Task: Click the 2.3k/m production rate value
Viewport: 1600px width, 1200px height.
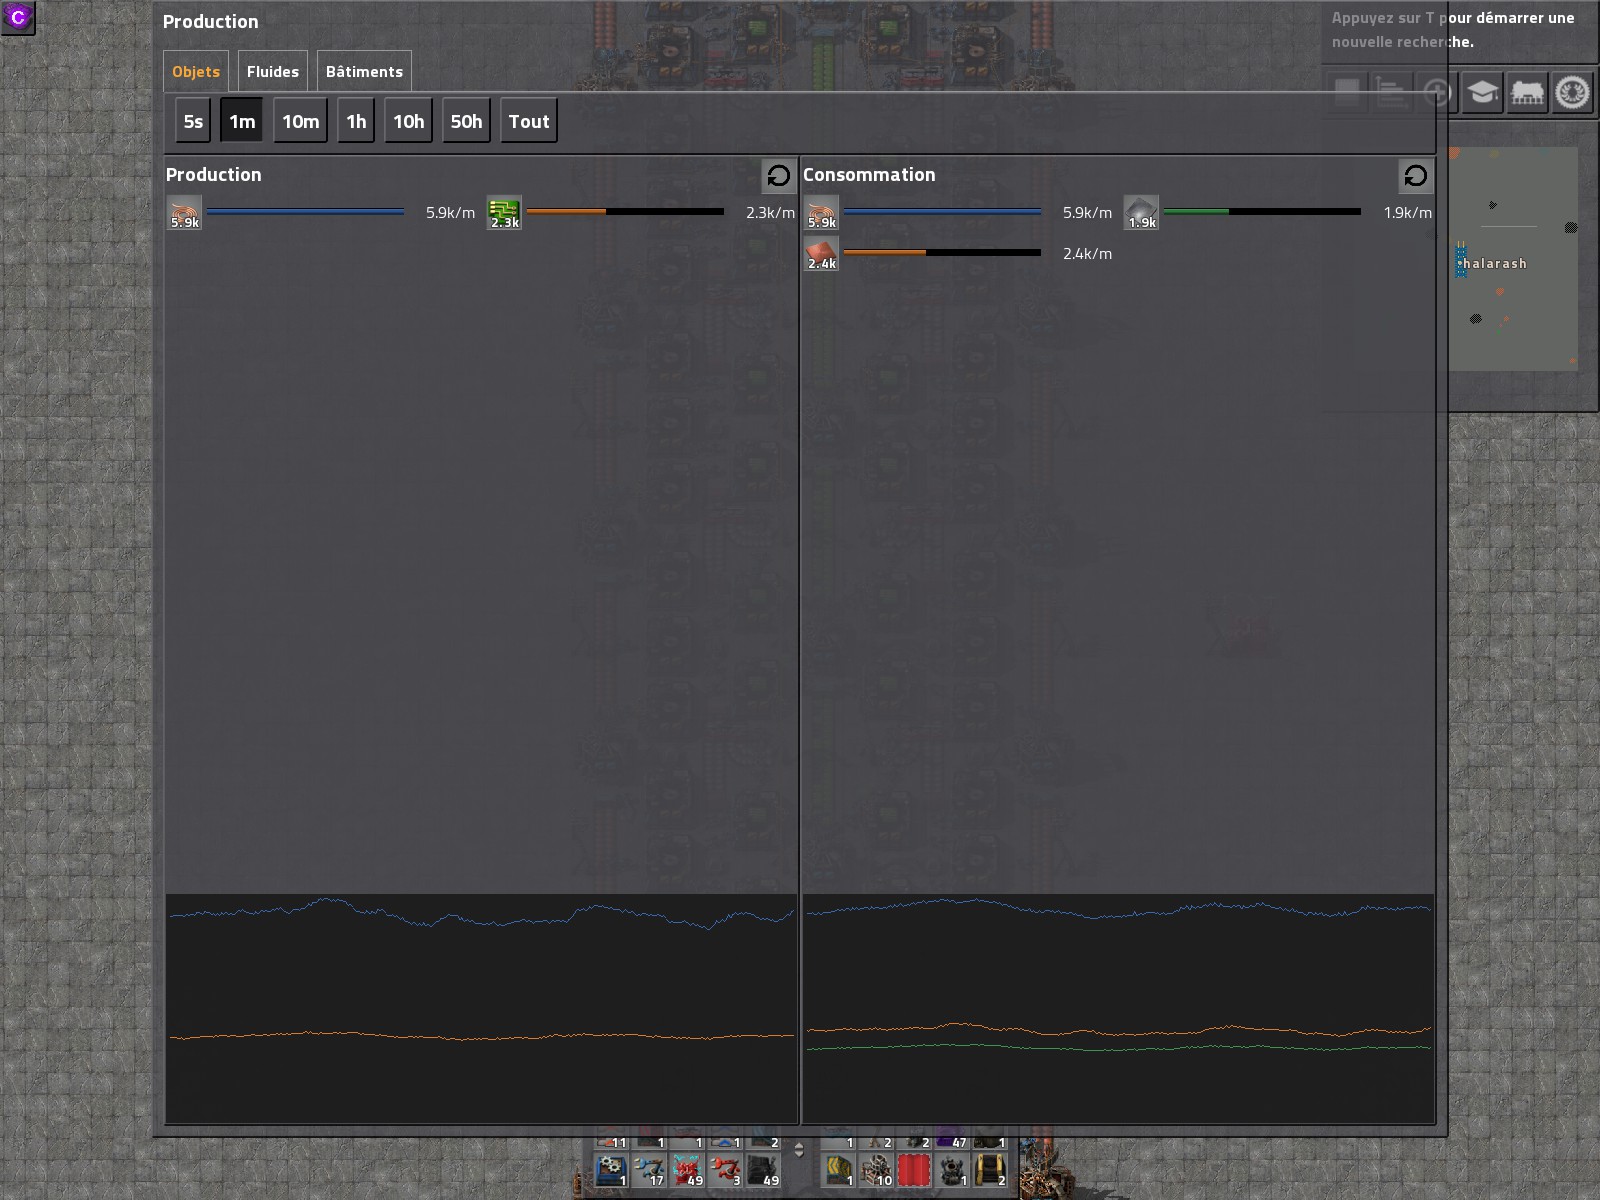Action: [770, 213]
